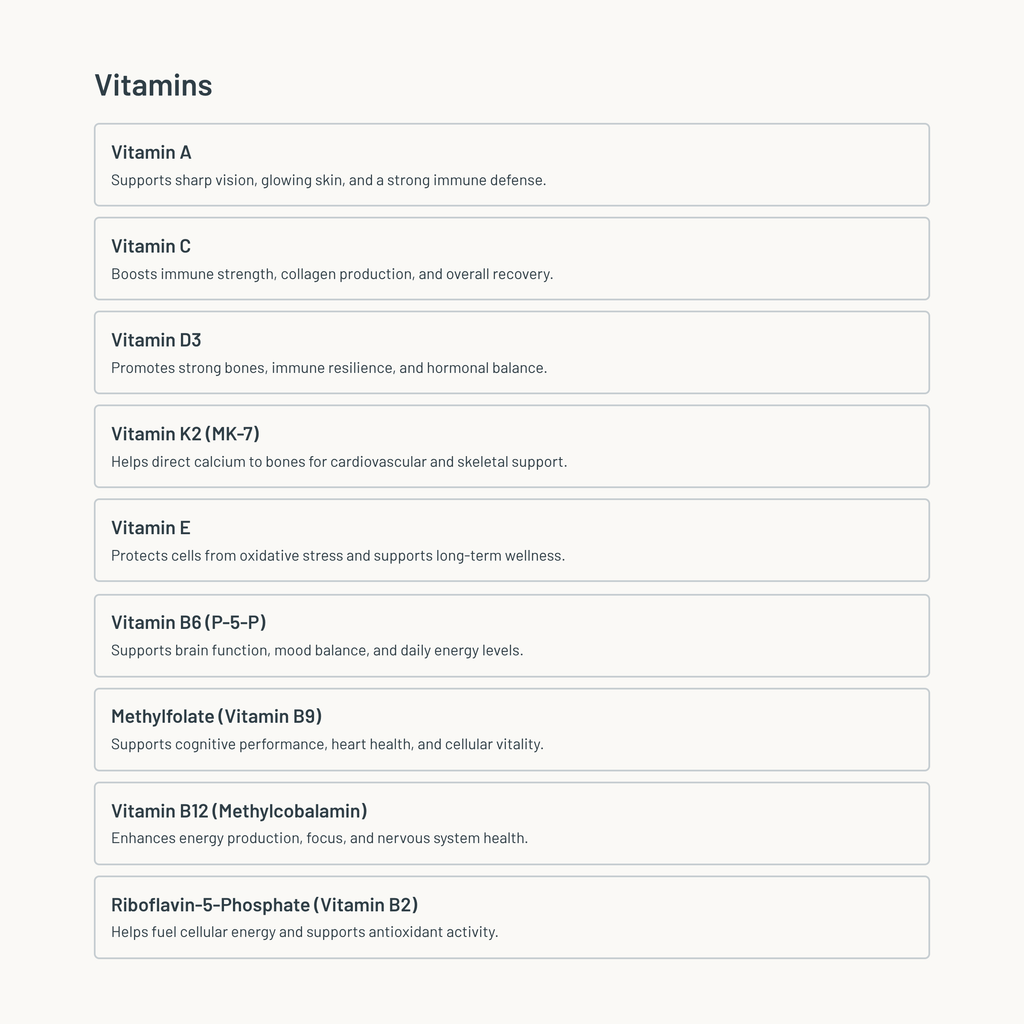The width and height of the screenshot is (1024, 1024).
Task: Click the 'Supports cognitive performance' description
Action: (327, 744)
